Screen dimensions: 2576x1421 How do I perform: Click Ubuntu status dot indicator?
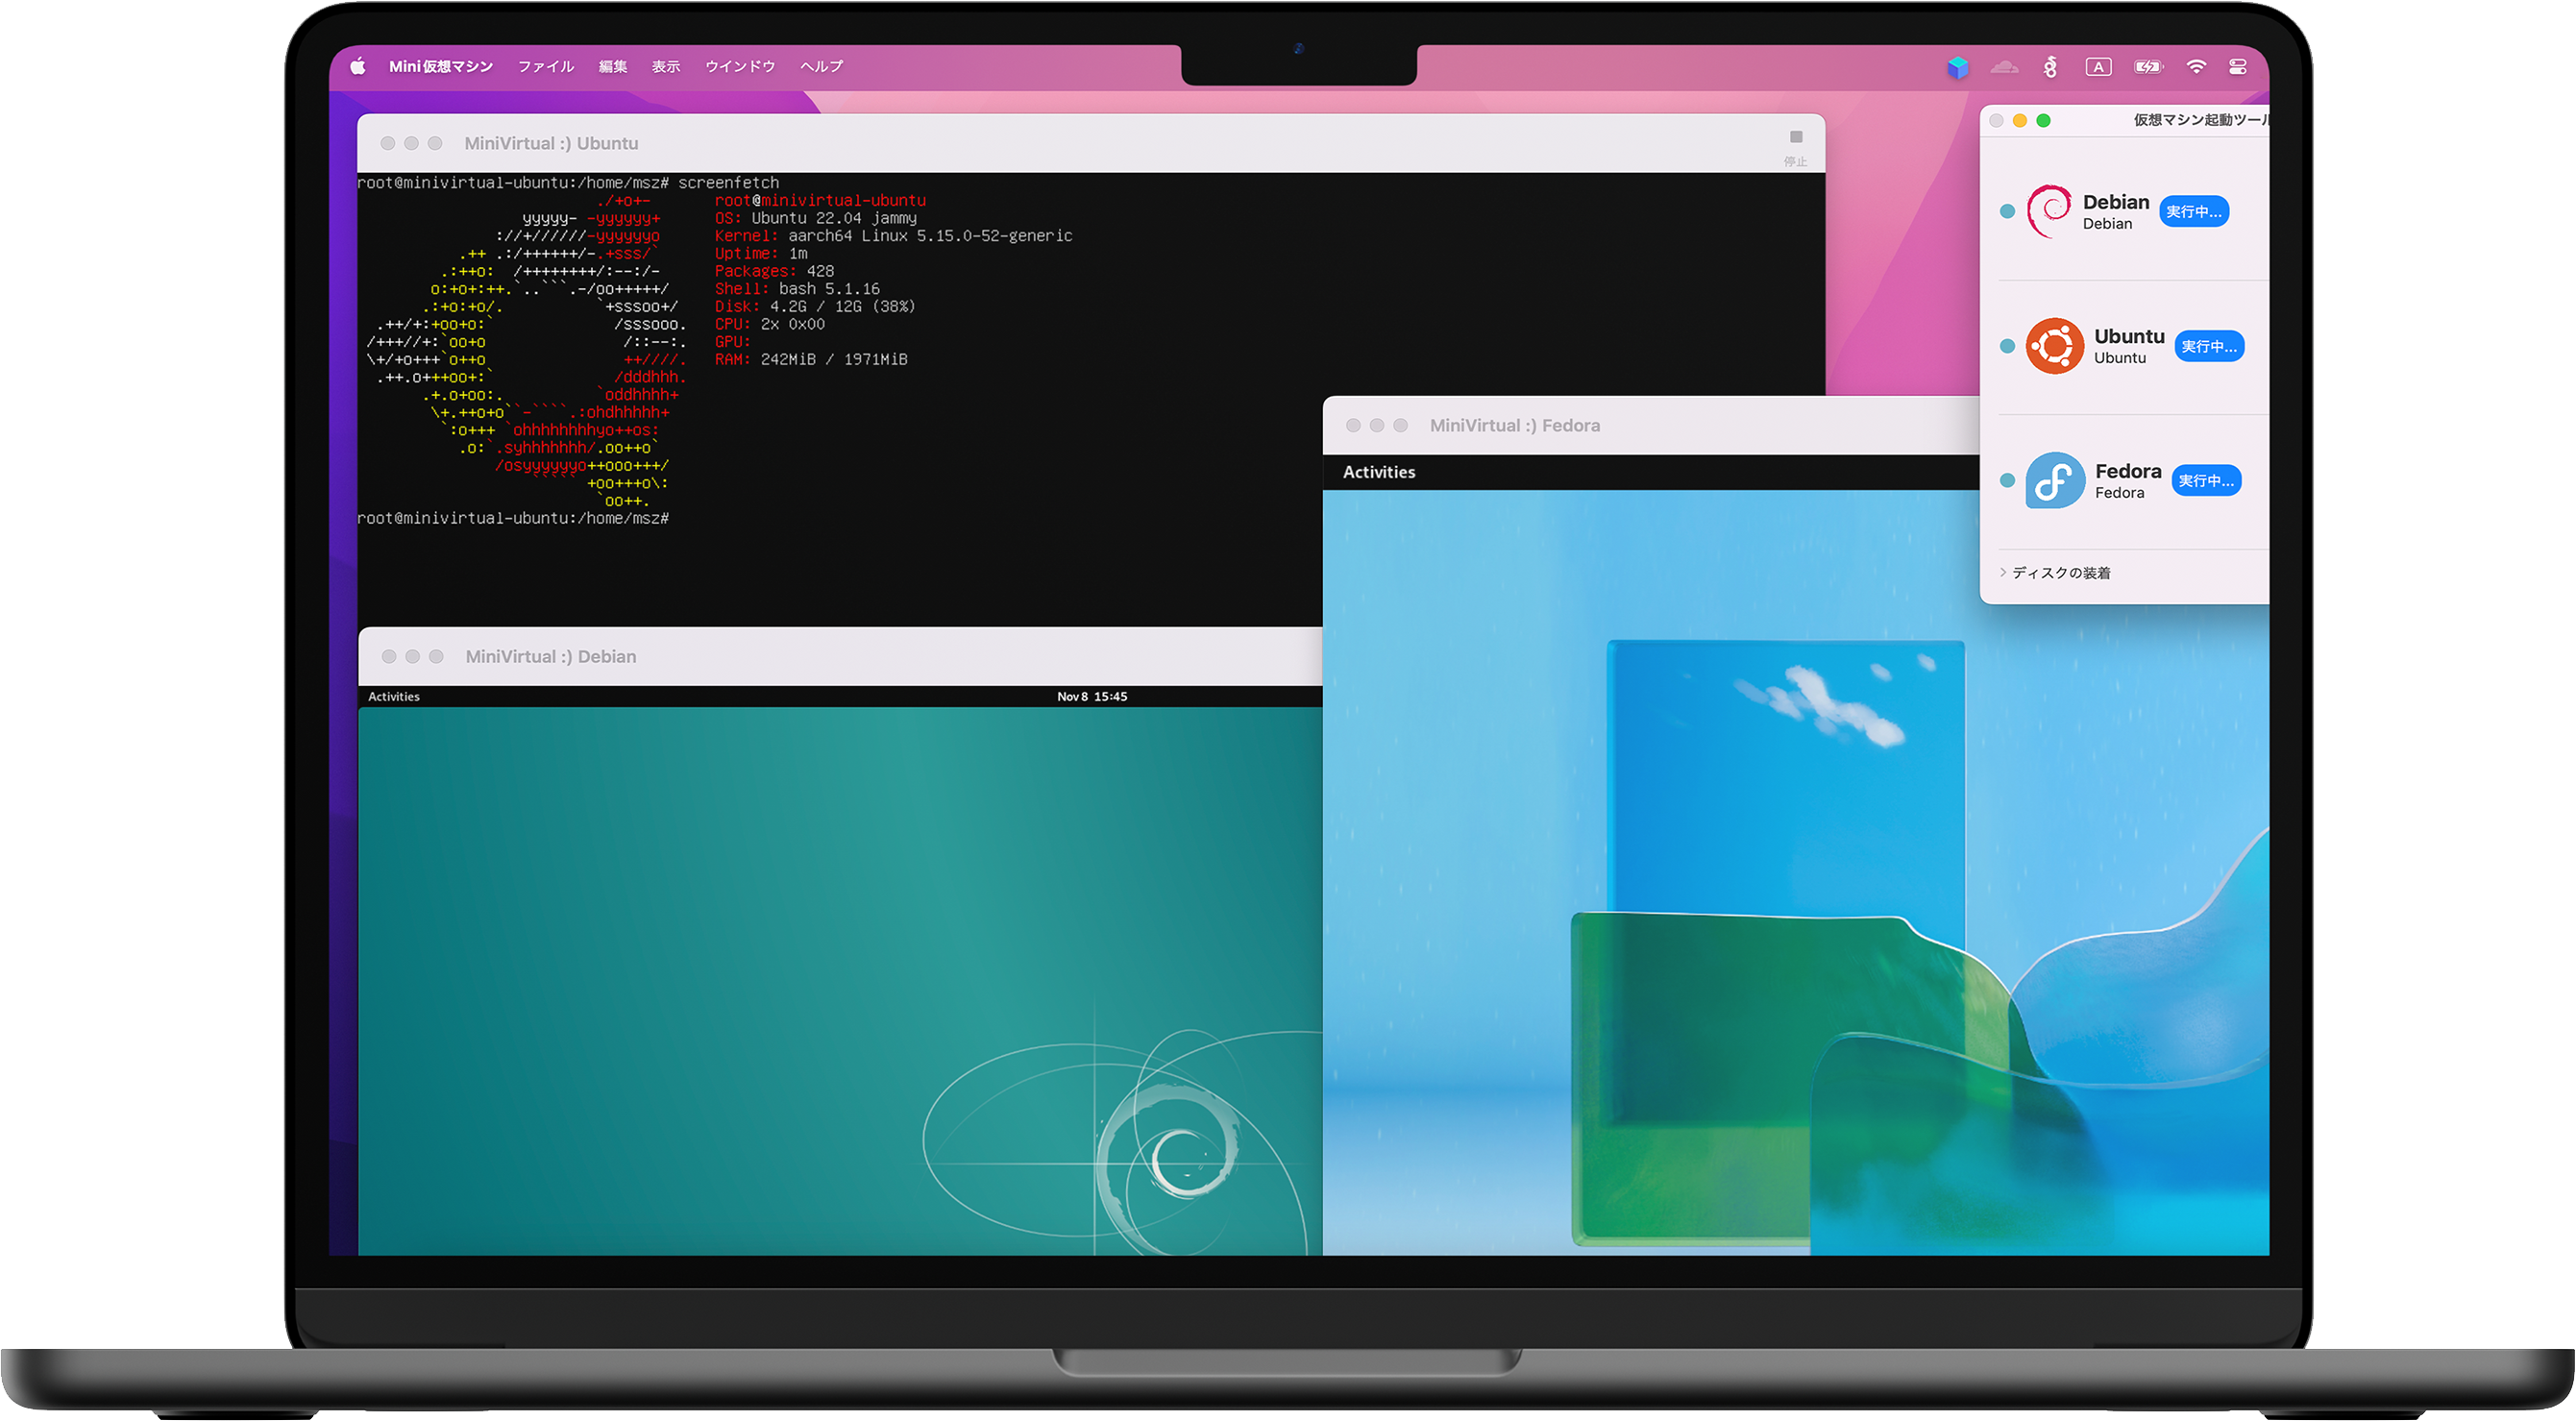coord(2006,346)
